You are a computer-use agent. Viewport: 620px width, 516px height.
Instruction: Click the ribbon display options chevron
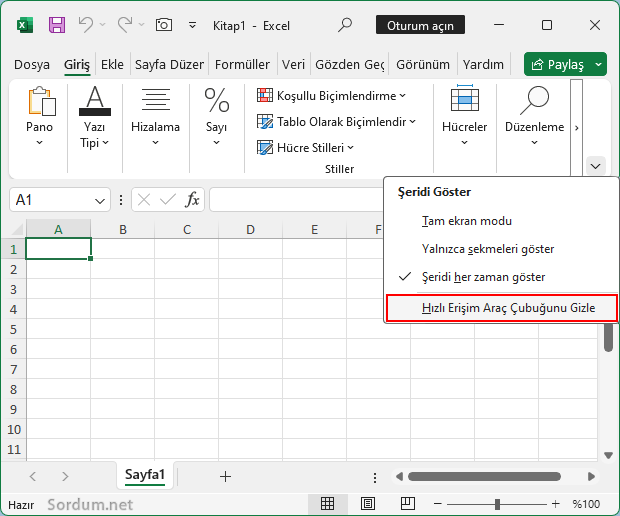(595, 166)
